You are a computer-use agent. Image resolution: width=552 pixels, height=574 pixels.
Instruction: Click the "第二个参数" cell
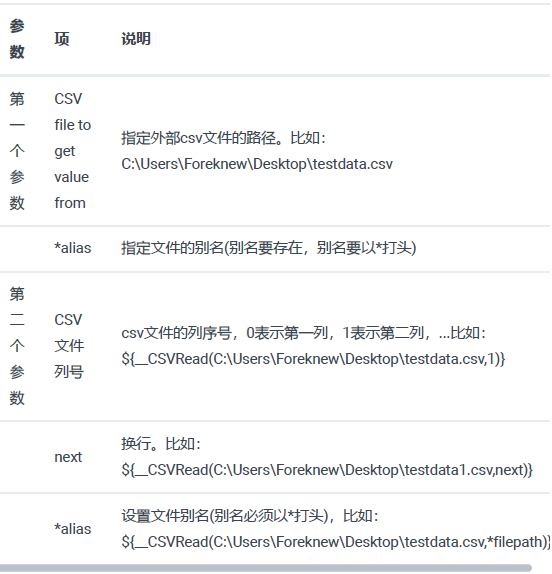coord(17,346)
